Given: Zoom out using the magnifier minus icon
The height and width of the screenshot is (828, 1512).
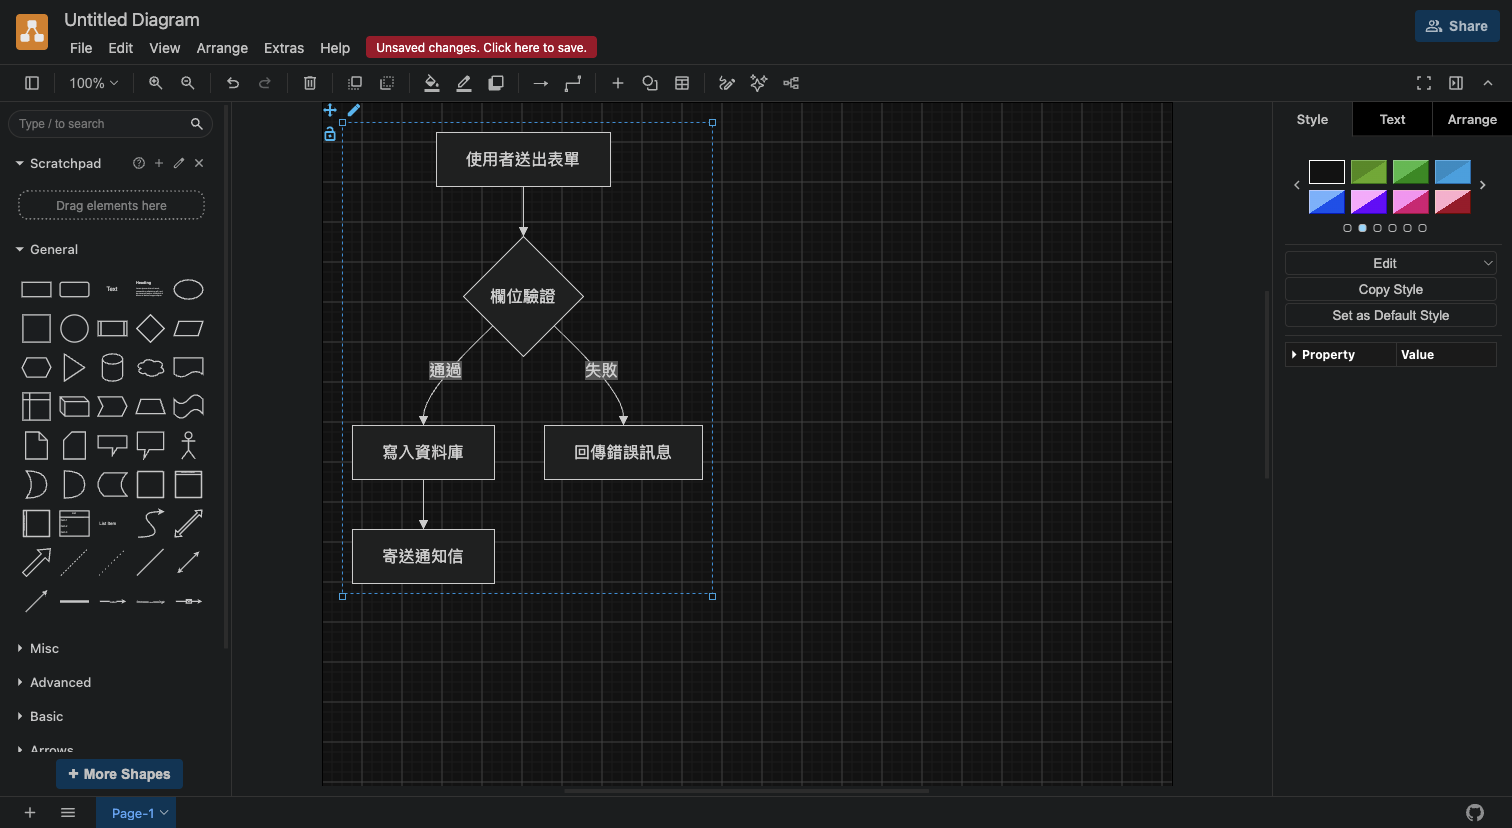Looking at the screenshot, I should pos(187,83).
